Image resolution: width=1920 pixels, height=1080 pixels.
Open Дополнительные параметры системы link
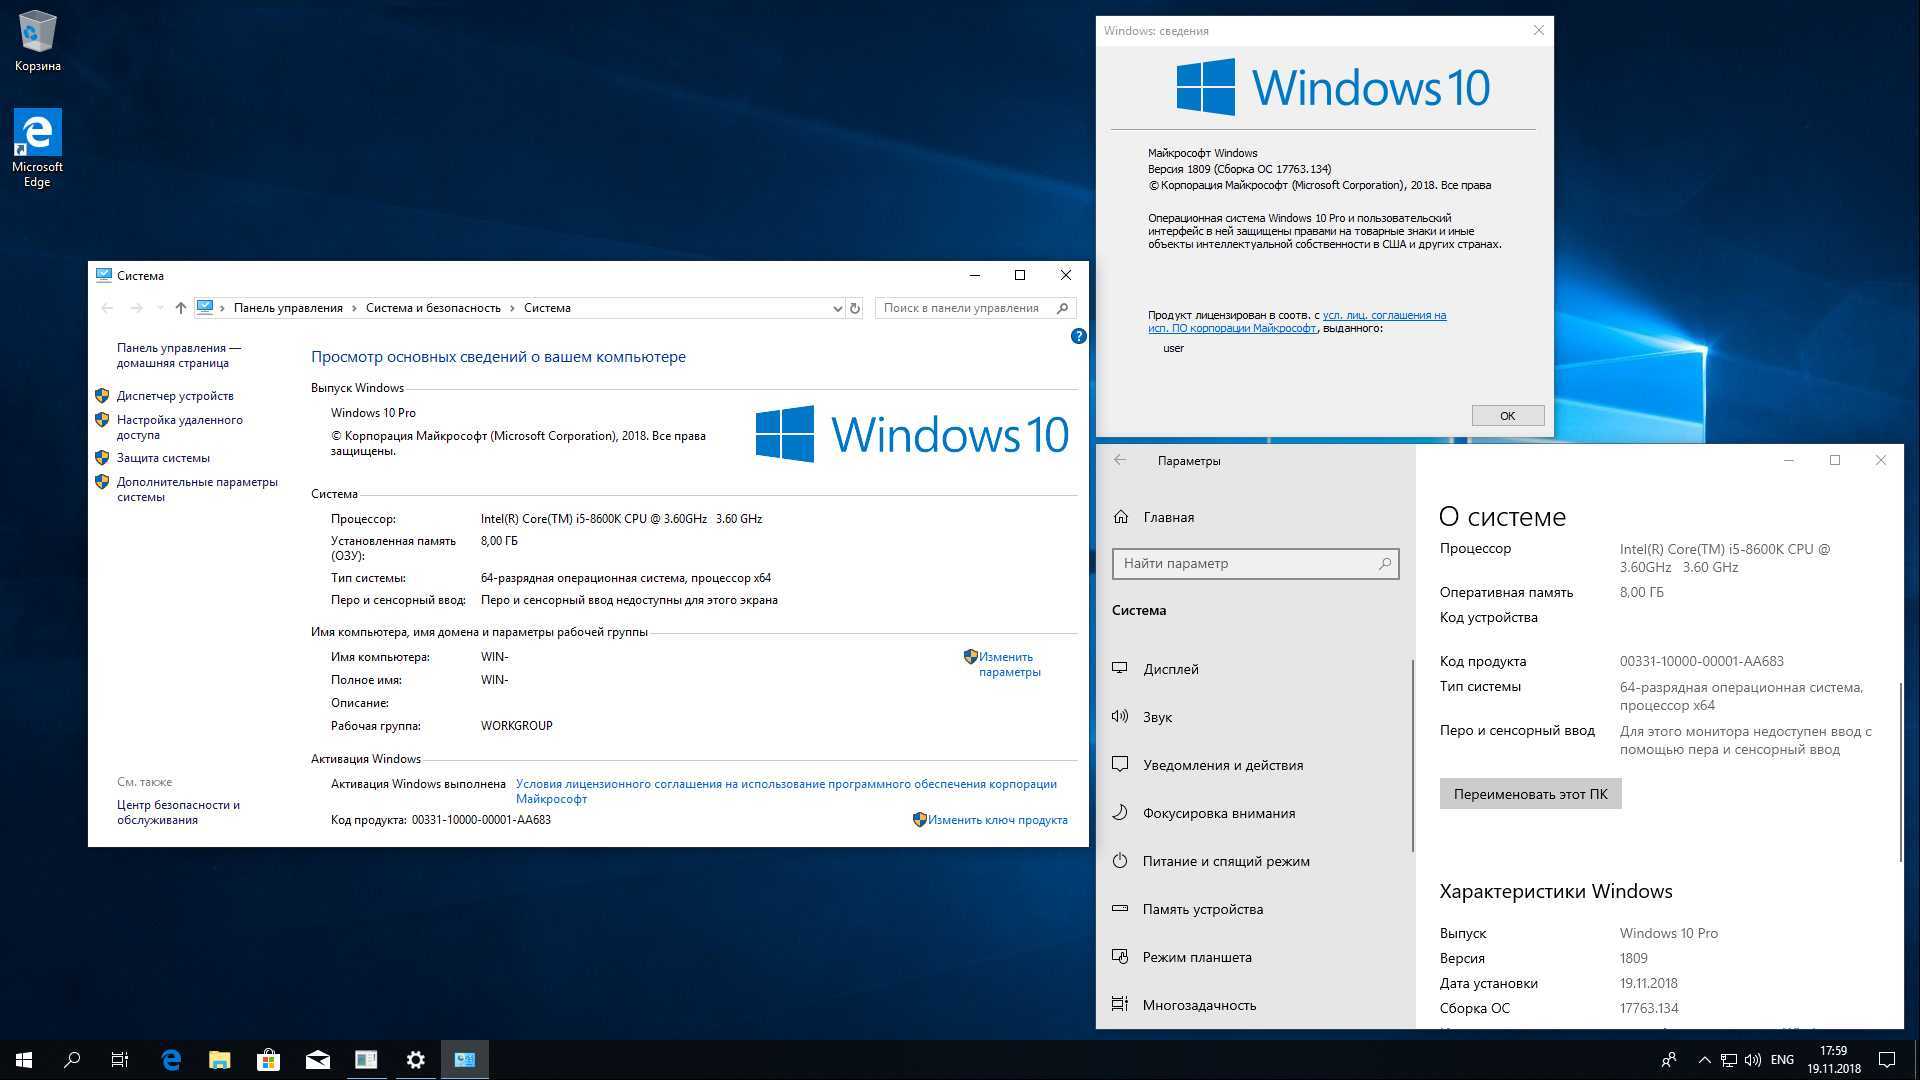[197, 489]
